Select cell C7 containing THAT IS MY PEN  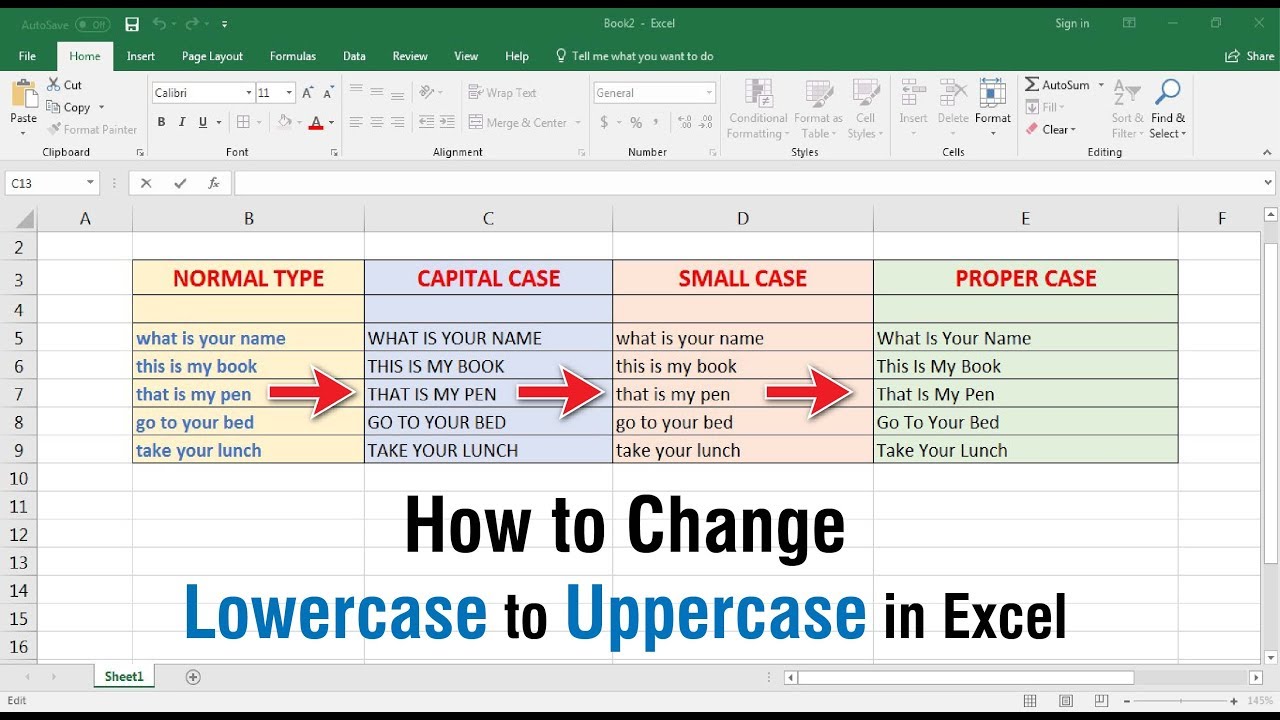(x=470, y=394)
